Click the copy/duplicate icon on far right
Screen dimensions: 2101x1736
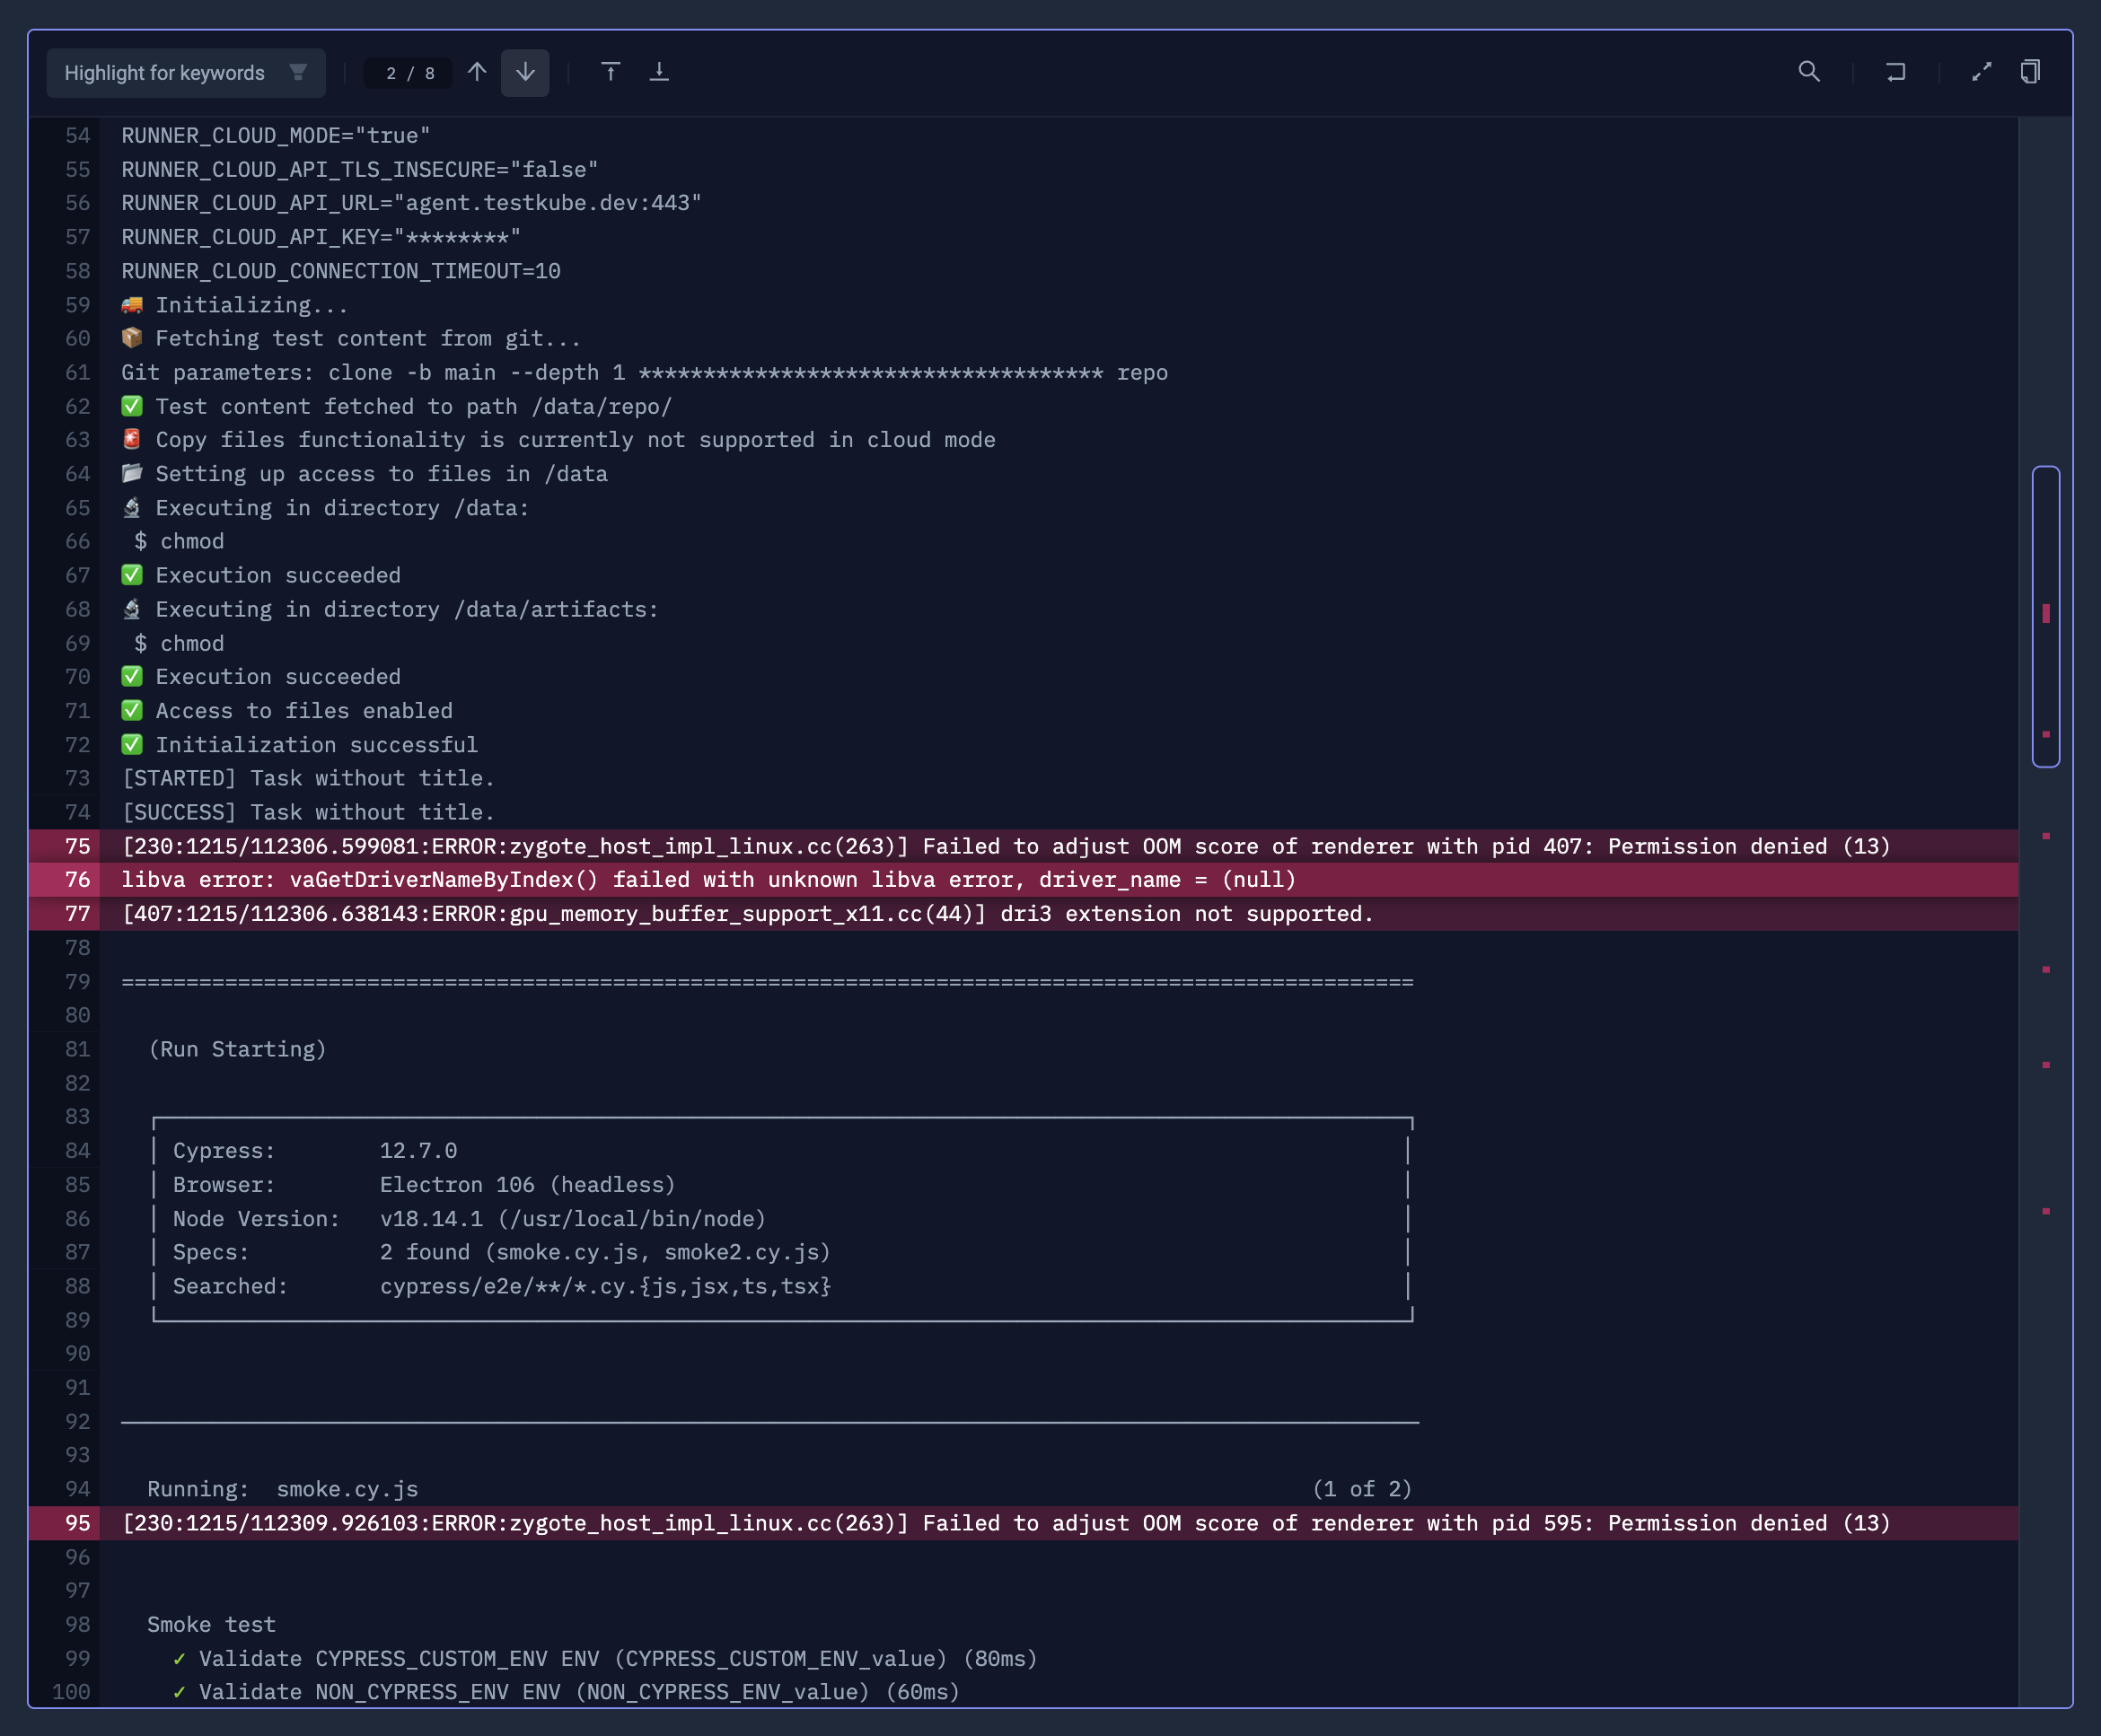(2029, 72)
